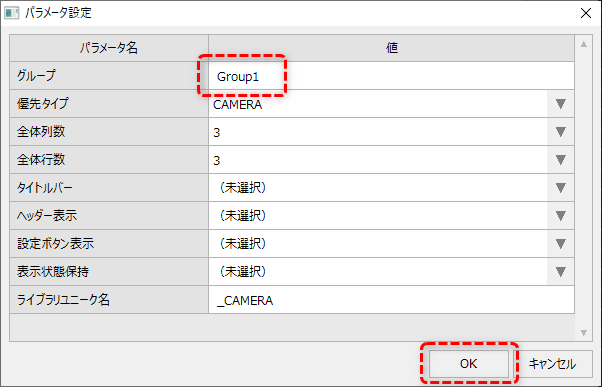Close the パラメータ設定 dialog
Viewport: 602px width, 387px height.
pos(586,13)
